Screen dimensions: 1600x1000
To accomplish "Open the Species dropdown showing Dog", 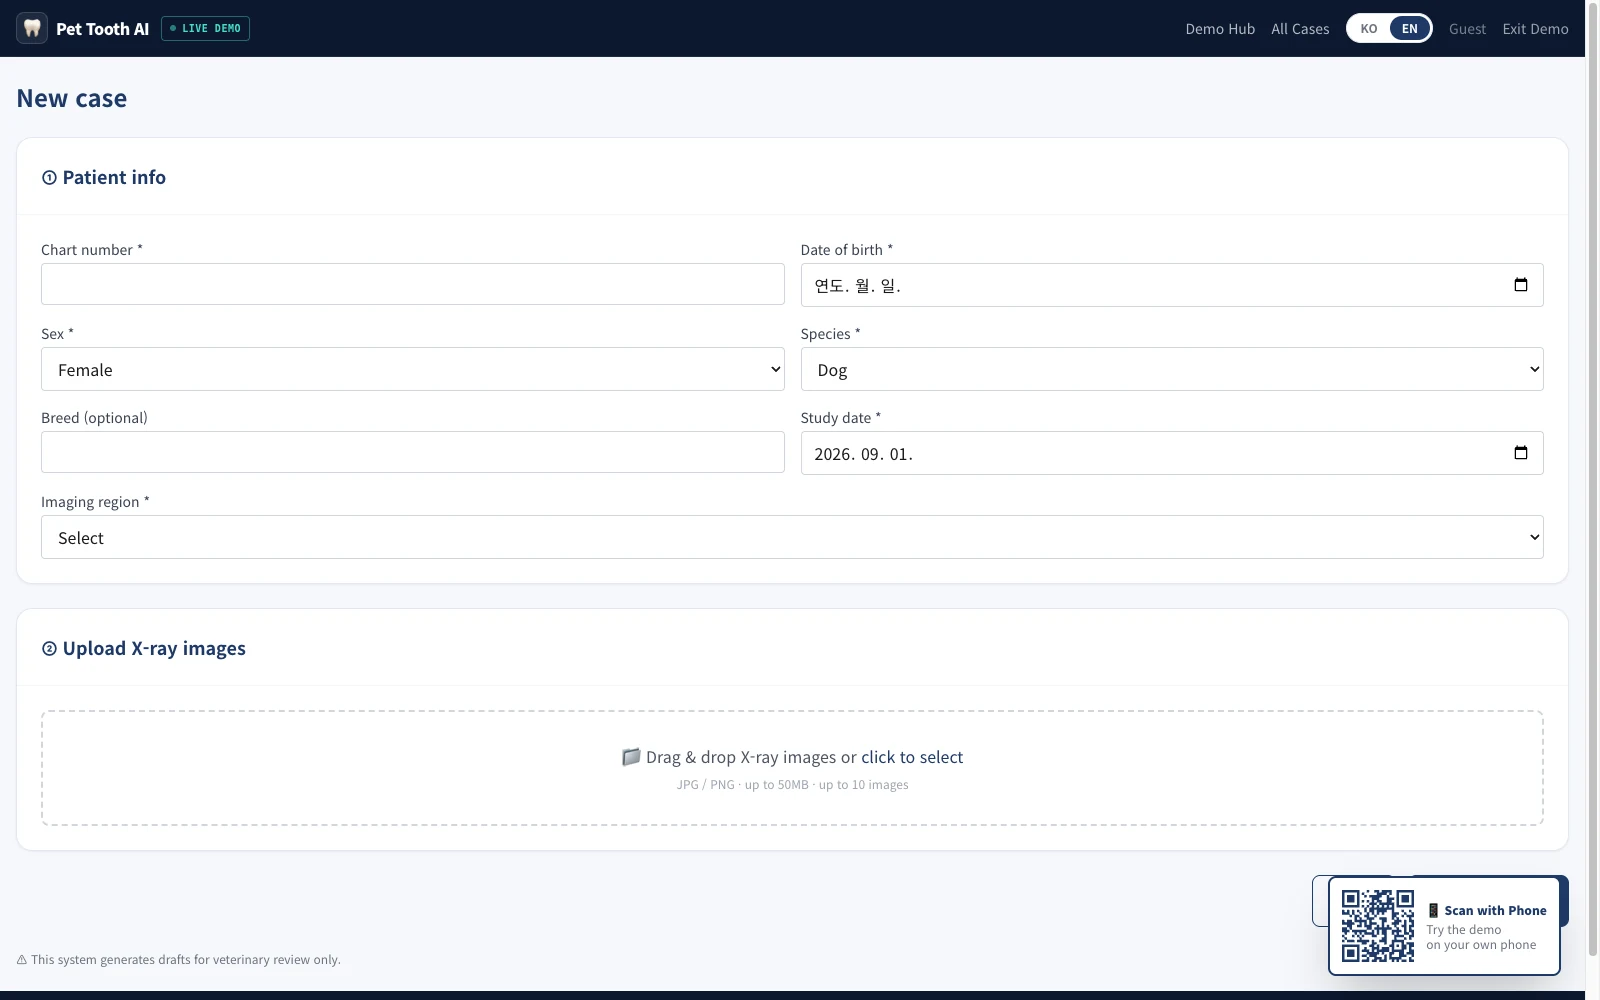I will point(1171,369).
